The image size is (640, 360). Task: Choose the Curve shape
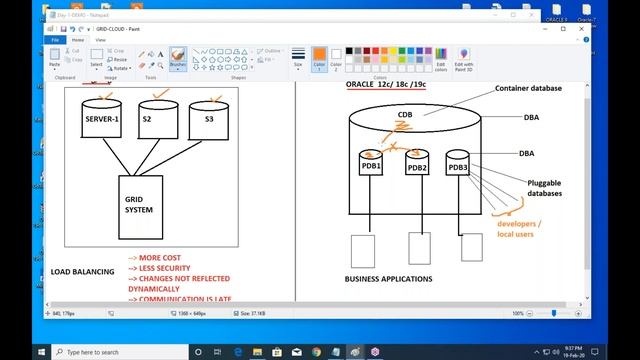(x=204, y=51)
